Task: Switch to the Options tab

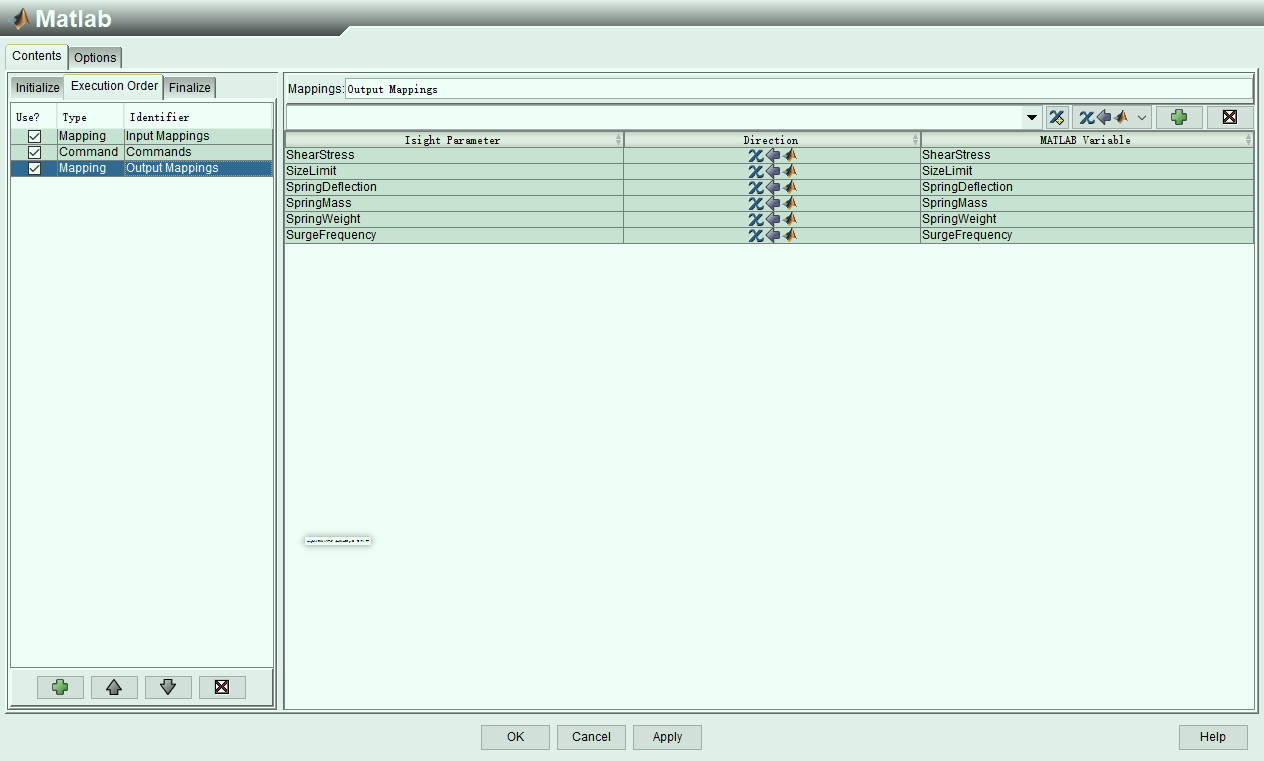Action: (x=95, y=57)
